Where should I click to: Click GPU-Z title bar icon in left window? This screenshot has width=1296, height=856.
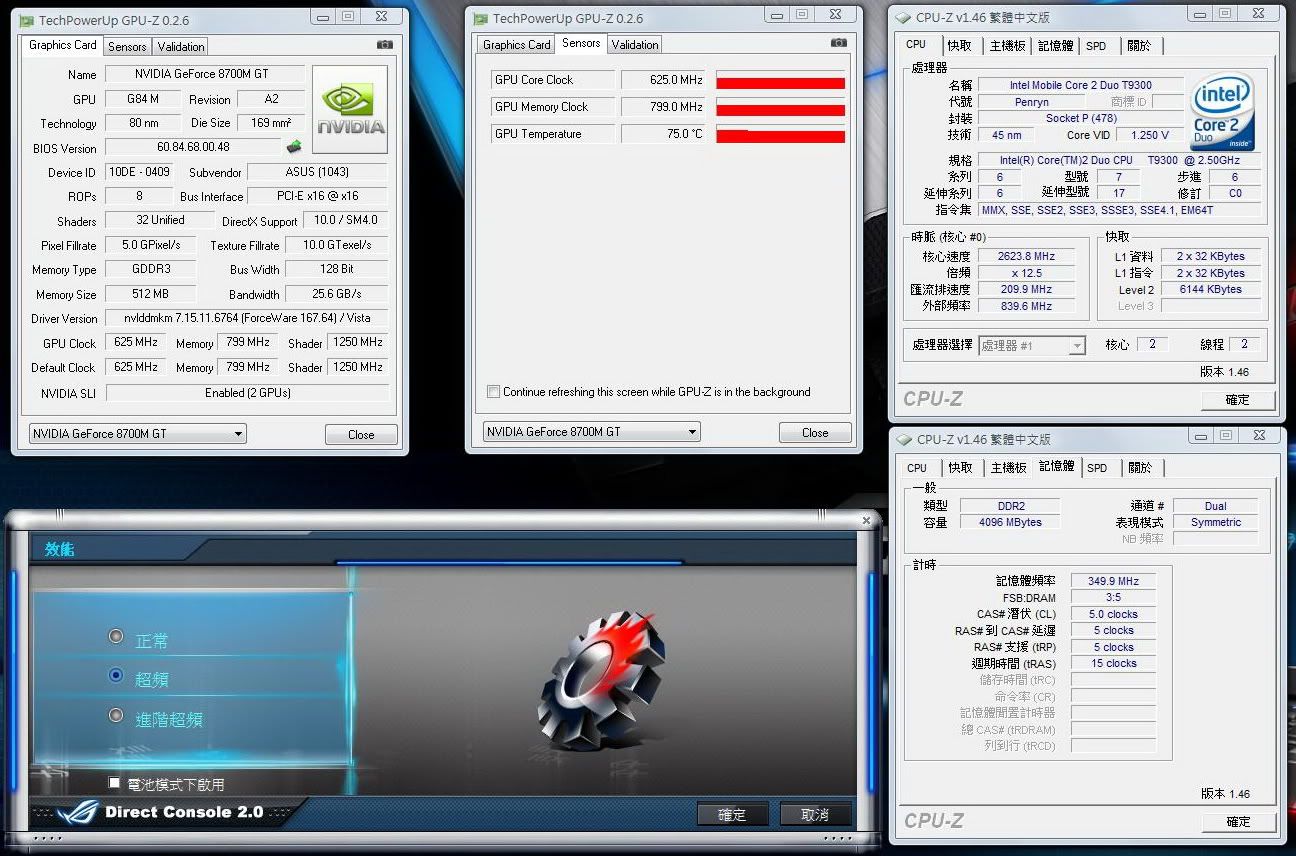pos(26,19)
